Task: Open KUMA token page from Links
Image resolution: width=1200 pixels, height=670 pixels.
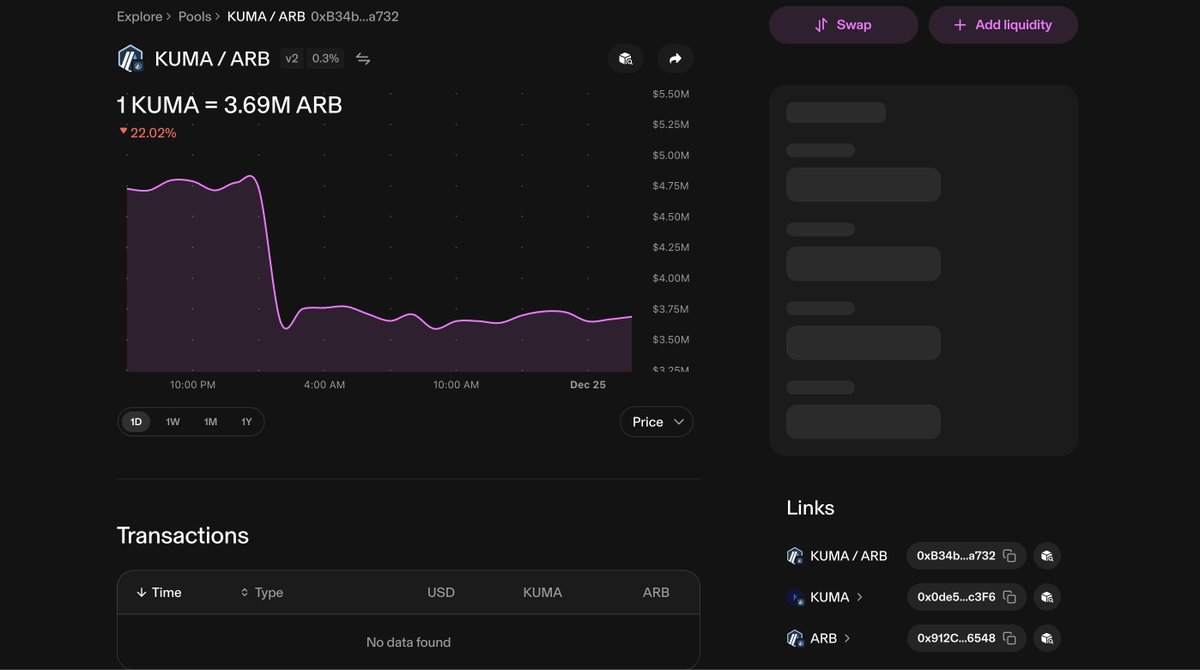Action: (836, 597)
